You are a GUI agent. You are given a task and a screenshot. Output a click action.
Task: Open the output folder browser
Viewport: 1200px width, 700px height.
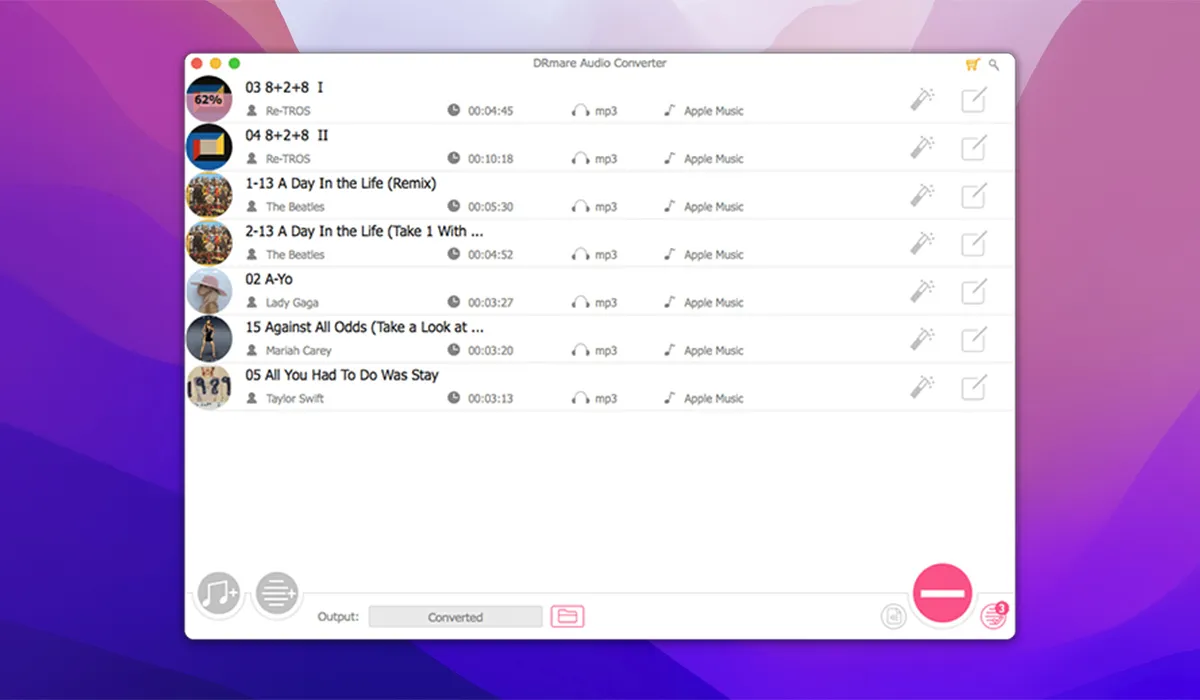(x=567, y=616)
